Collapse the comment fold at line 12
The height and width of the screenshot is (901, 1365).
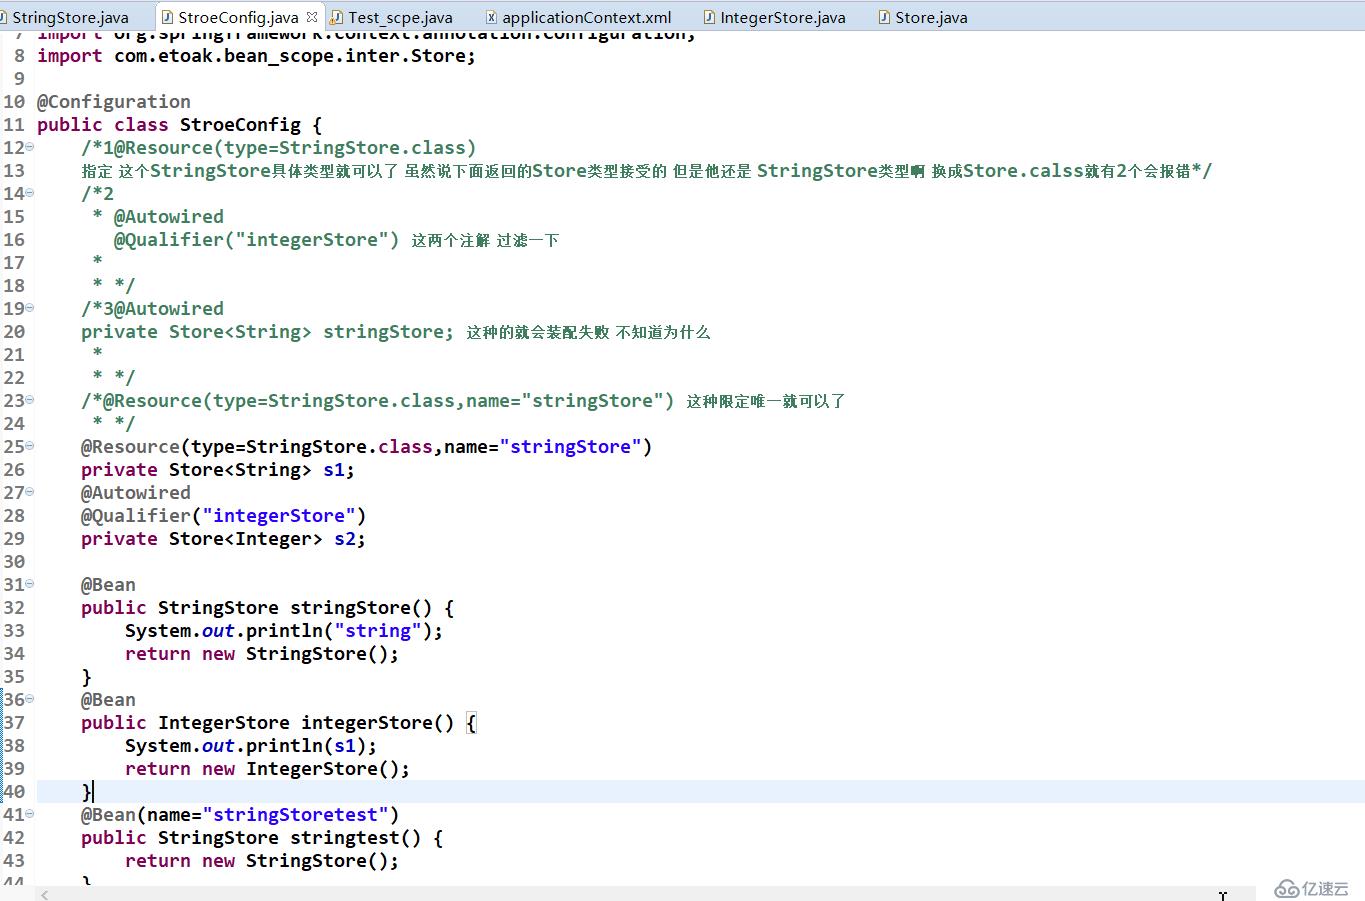[30, 147]
